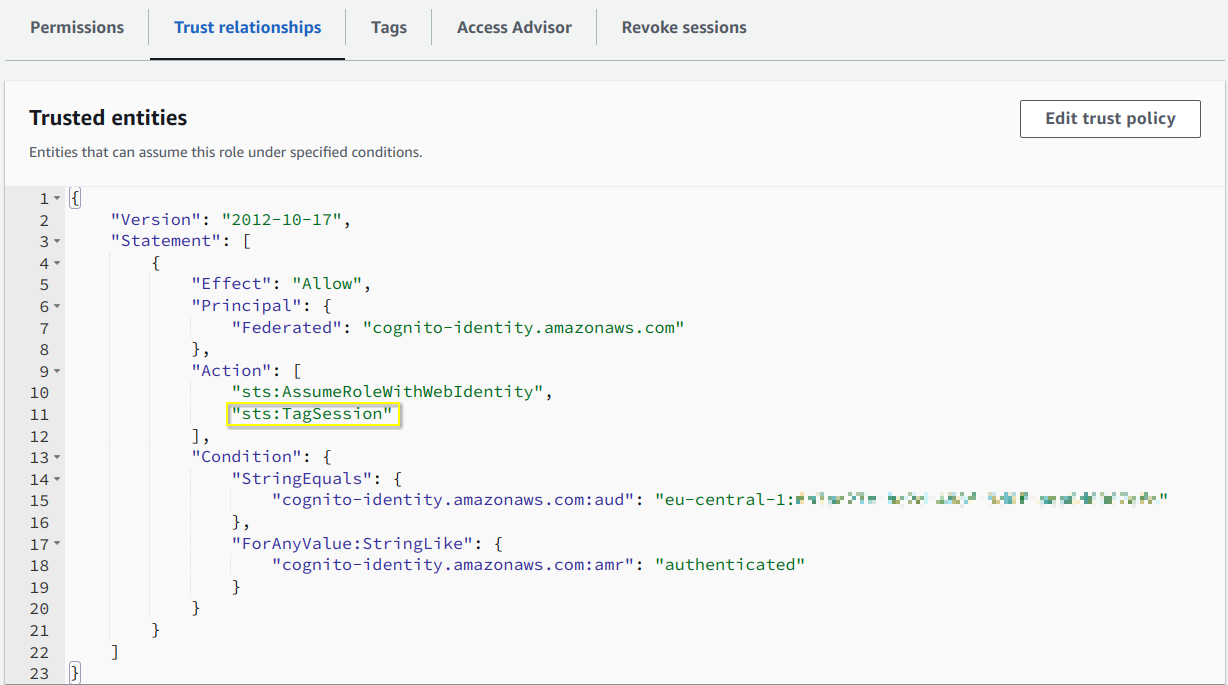
Task: Open the Tags tab
Action: [389, 27]
